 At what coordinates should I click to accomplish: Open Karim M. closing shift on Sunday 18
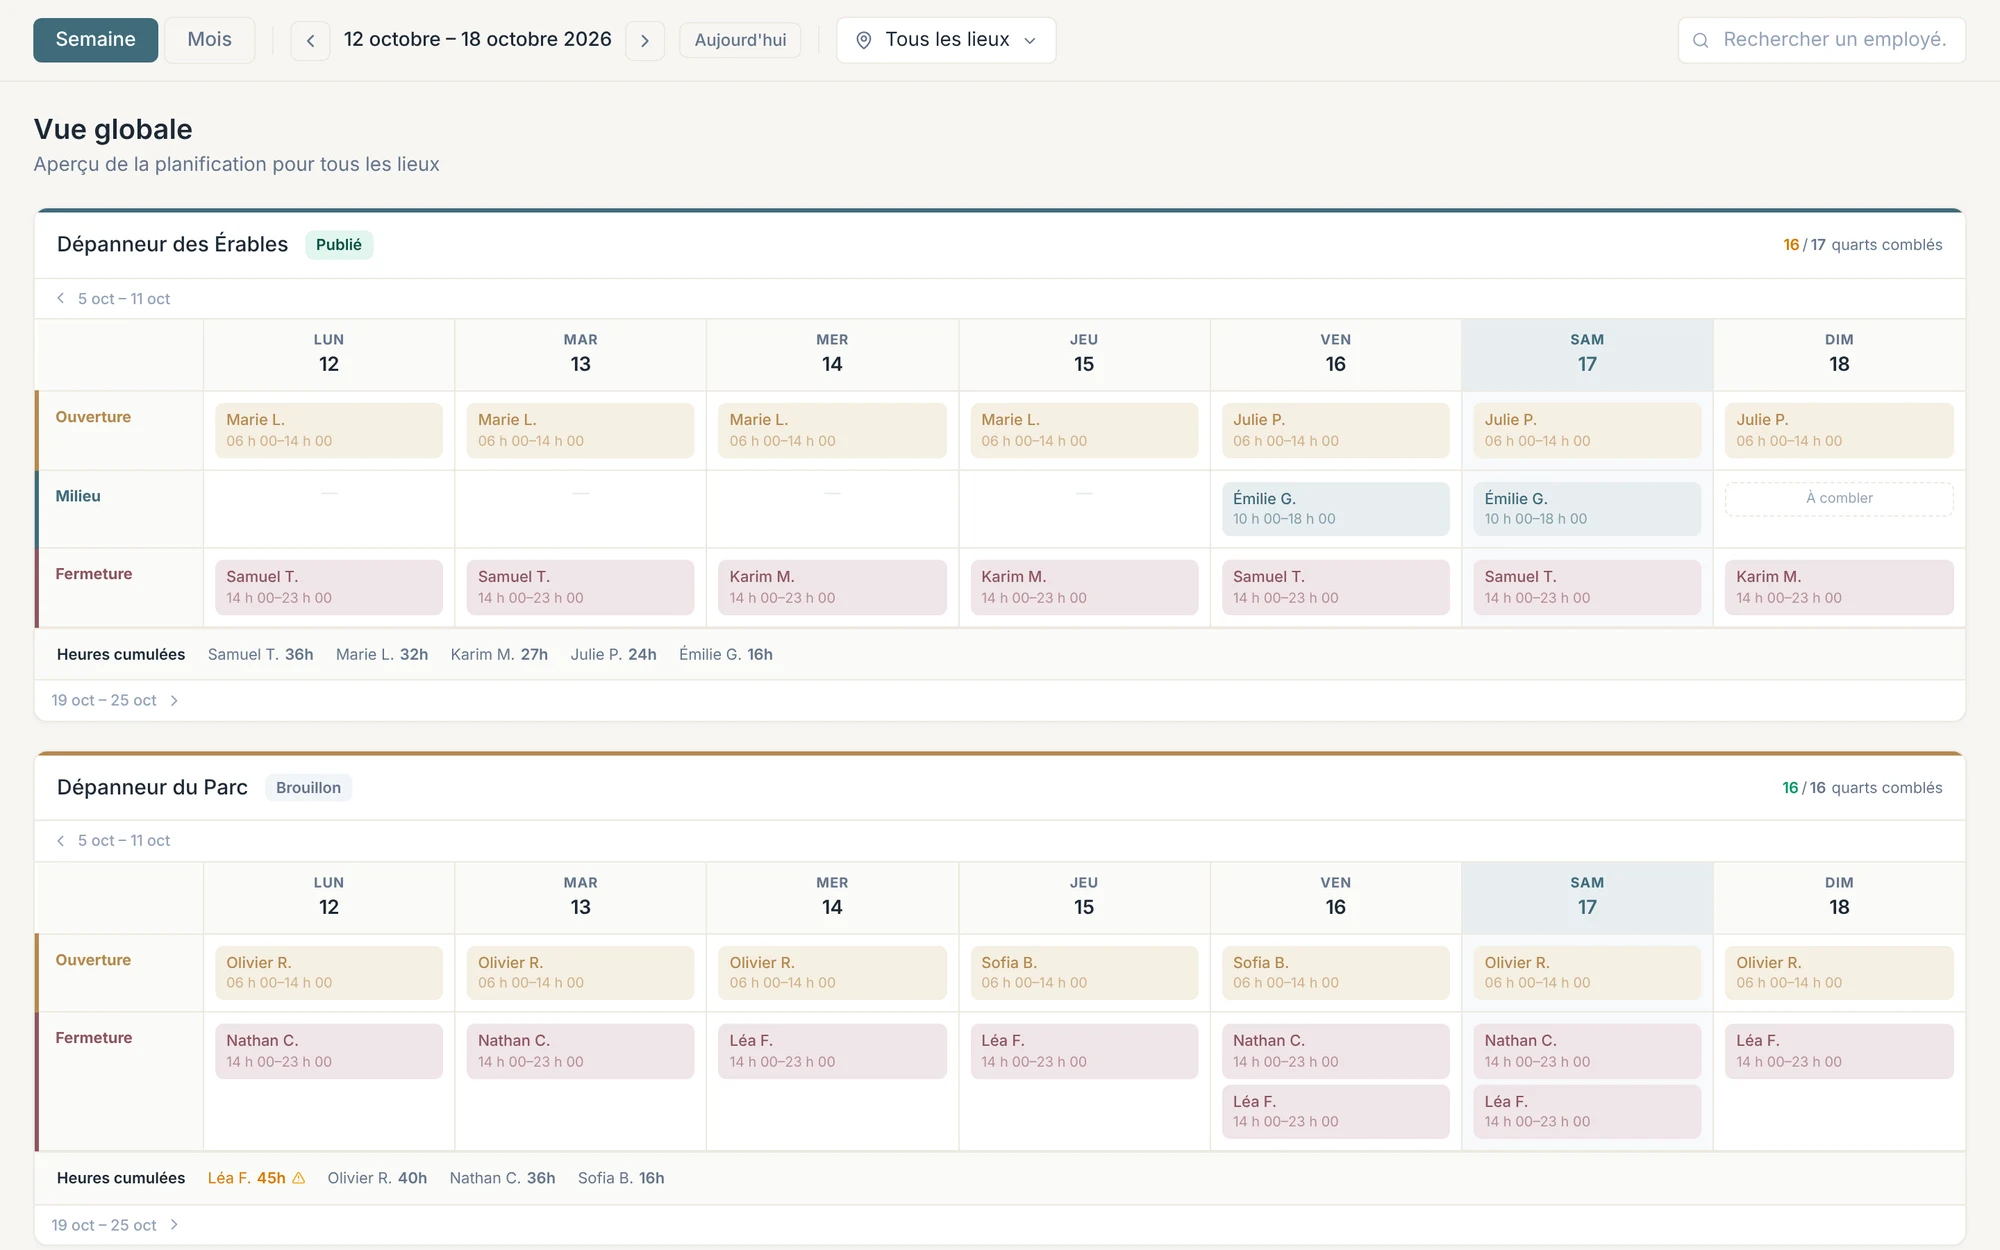[x=1839, y=587]
